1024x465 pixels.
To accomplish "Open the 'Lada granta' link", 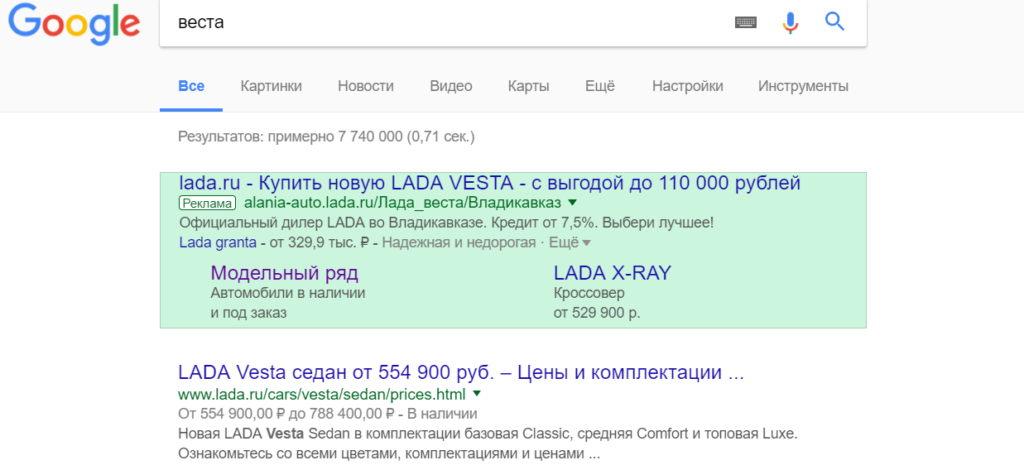I will click(x=217, y=243).
